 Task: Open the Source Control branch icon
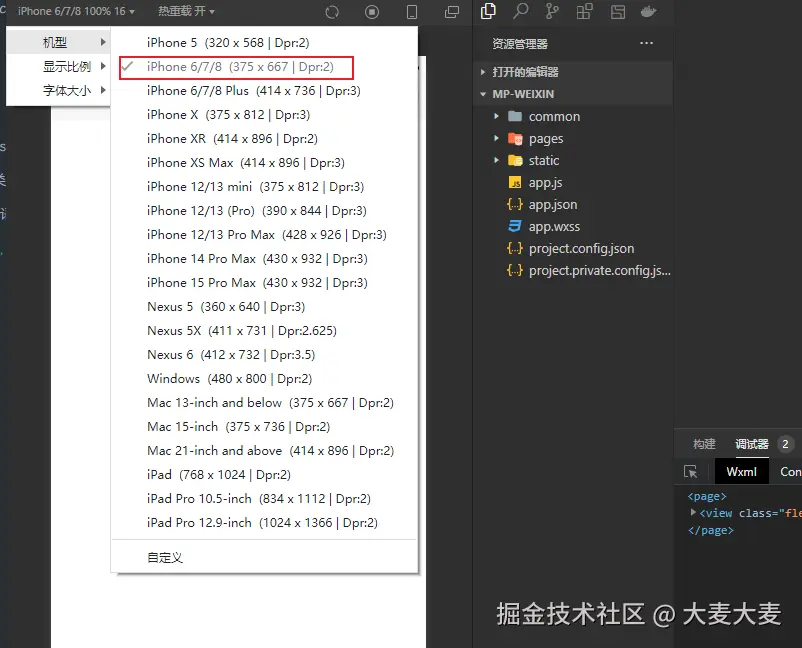coord(552,11)
